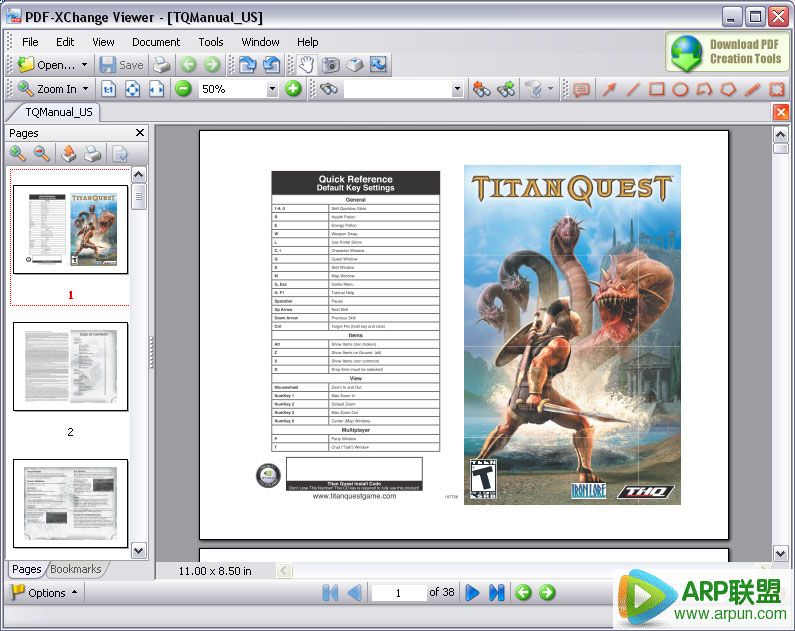Screen dimensions: 795x631
Task: Select the Line annotation tool
Action: point(632,89)
